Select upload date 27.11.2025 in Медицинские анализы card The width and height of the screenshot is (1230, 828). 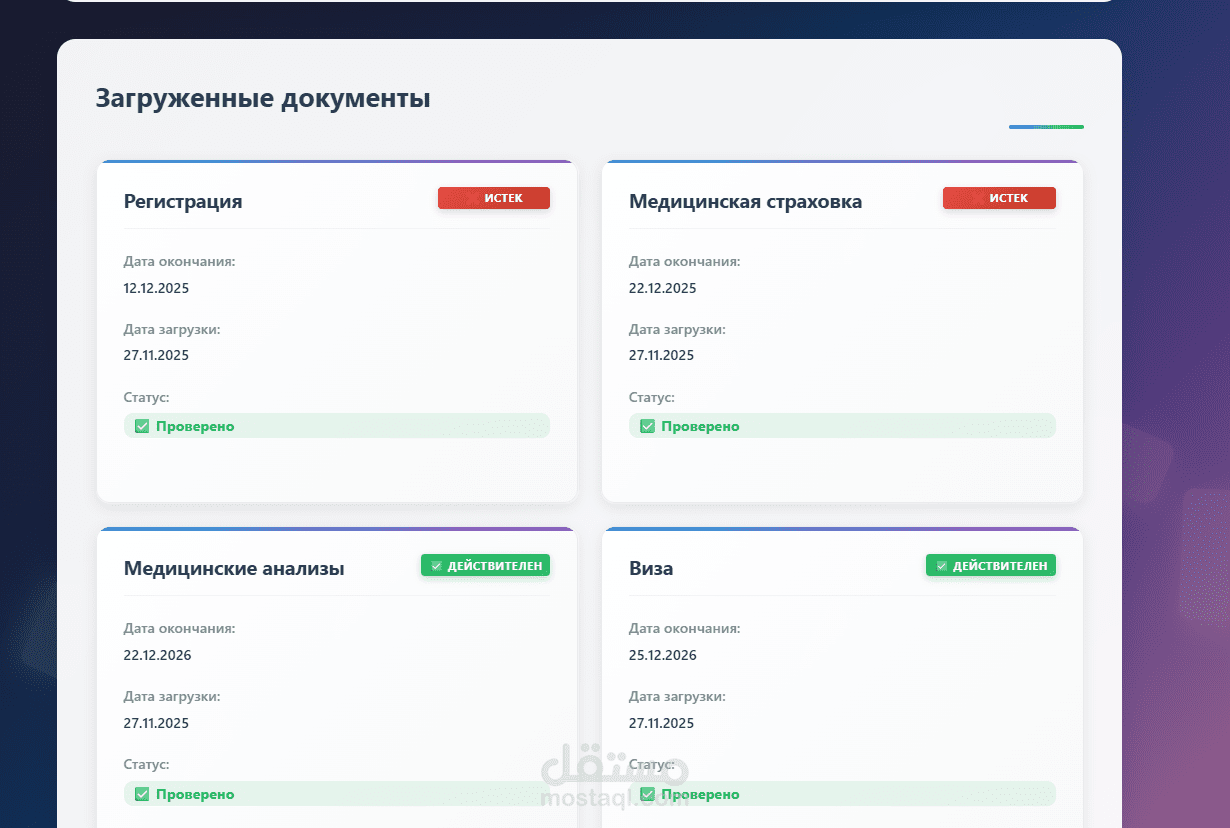156,723
